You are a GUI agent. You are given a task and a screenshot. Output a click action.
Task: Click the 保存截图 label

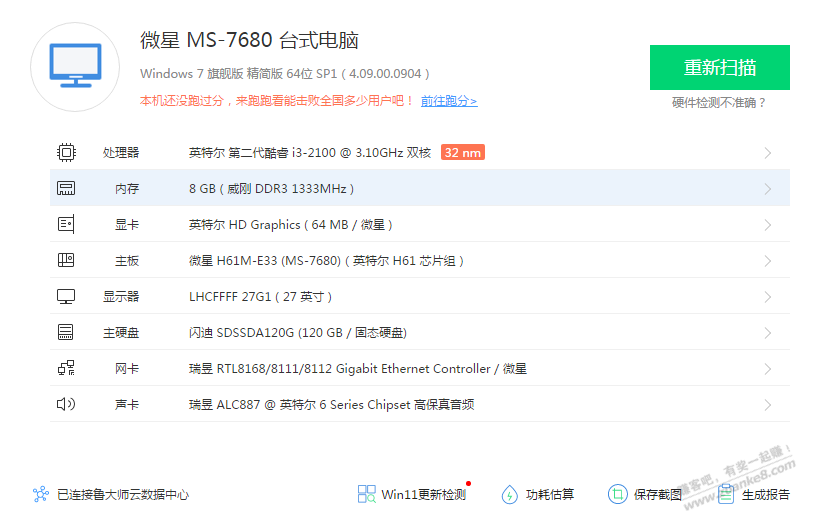(658, 494)
